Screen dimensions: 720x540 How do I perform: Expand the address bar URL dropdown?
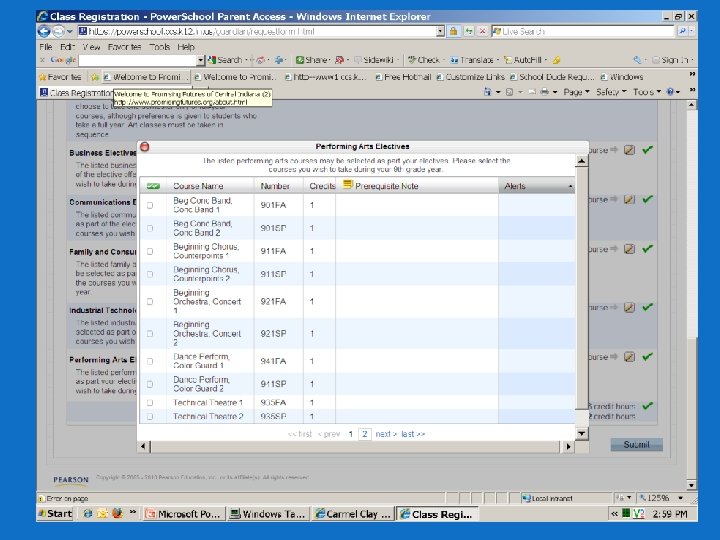pyautogui.click(x=440, y=31)
